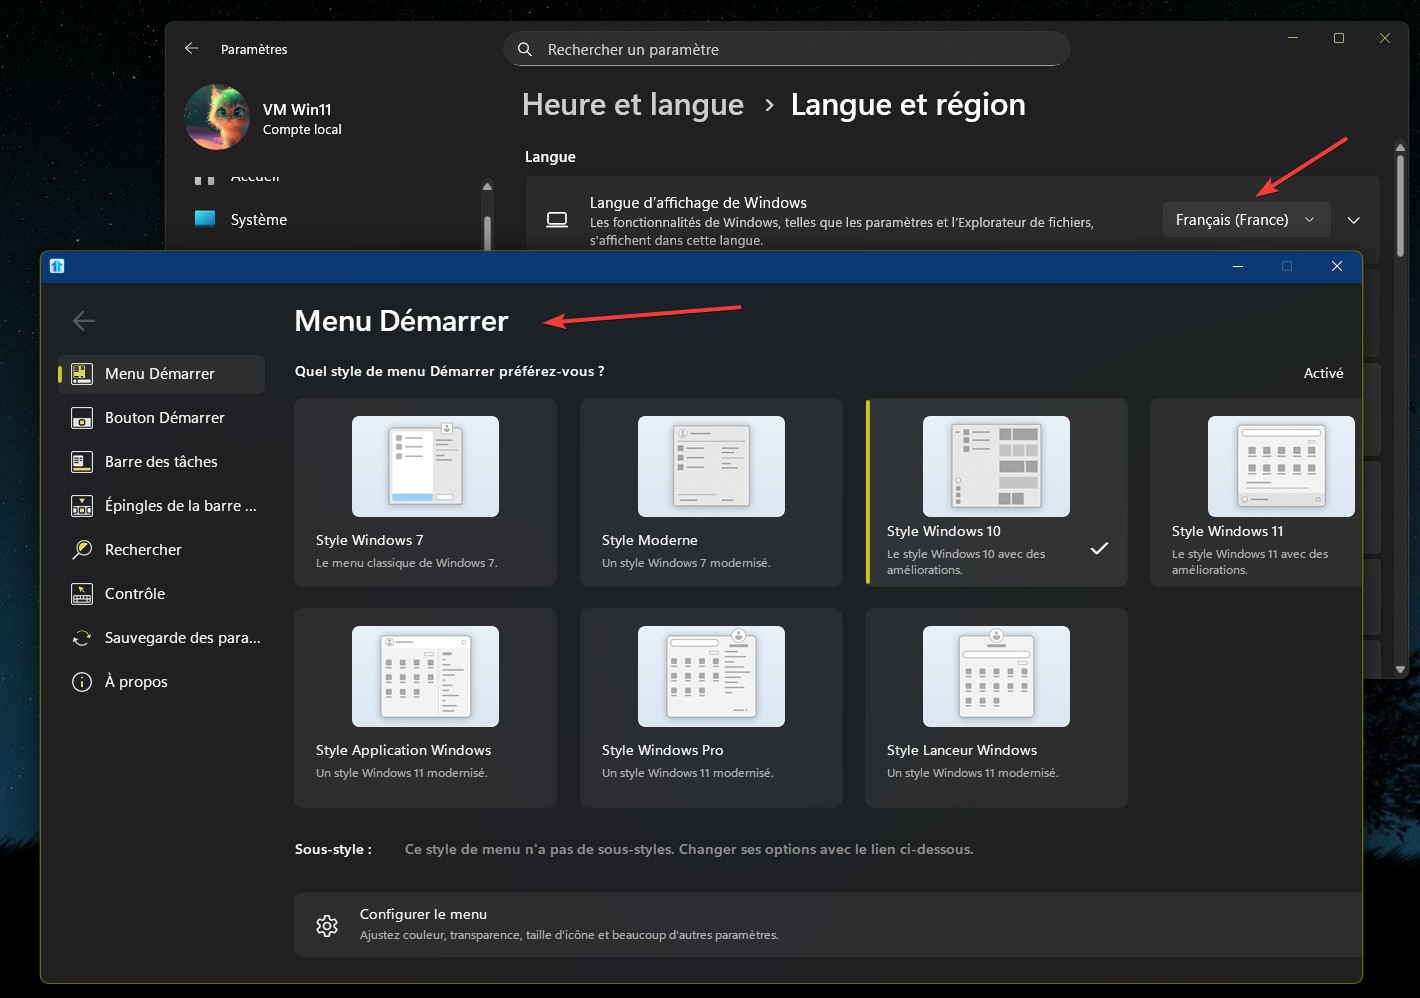The height and width of the screenshot is (998, 1420).
Task: Click the Bouton Démarrer sidebar icon
Action: tap(82, 418)
